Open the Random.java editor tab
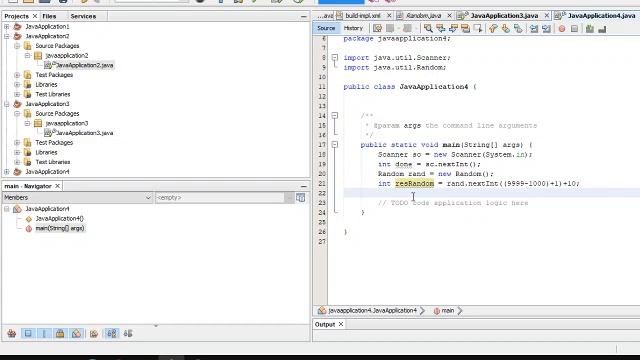 coord(423,16)
